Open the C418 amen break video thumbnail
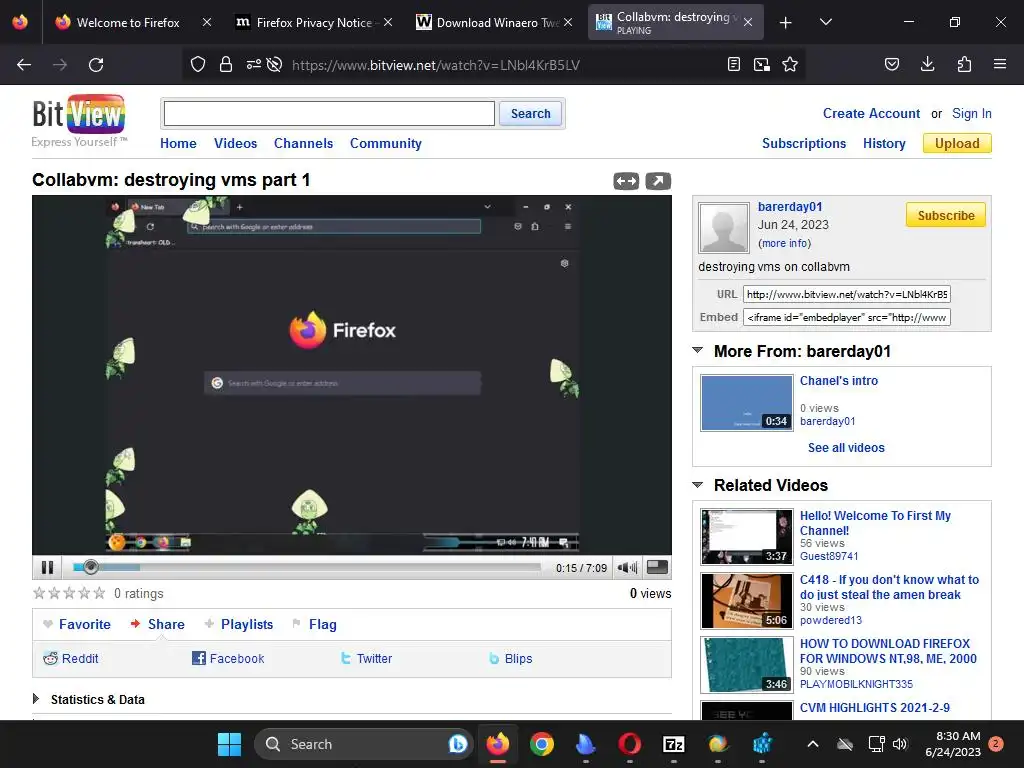Screen dimensions: 1024x768 tap(746, 601)
